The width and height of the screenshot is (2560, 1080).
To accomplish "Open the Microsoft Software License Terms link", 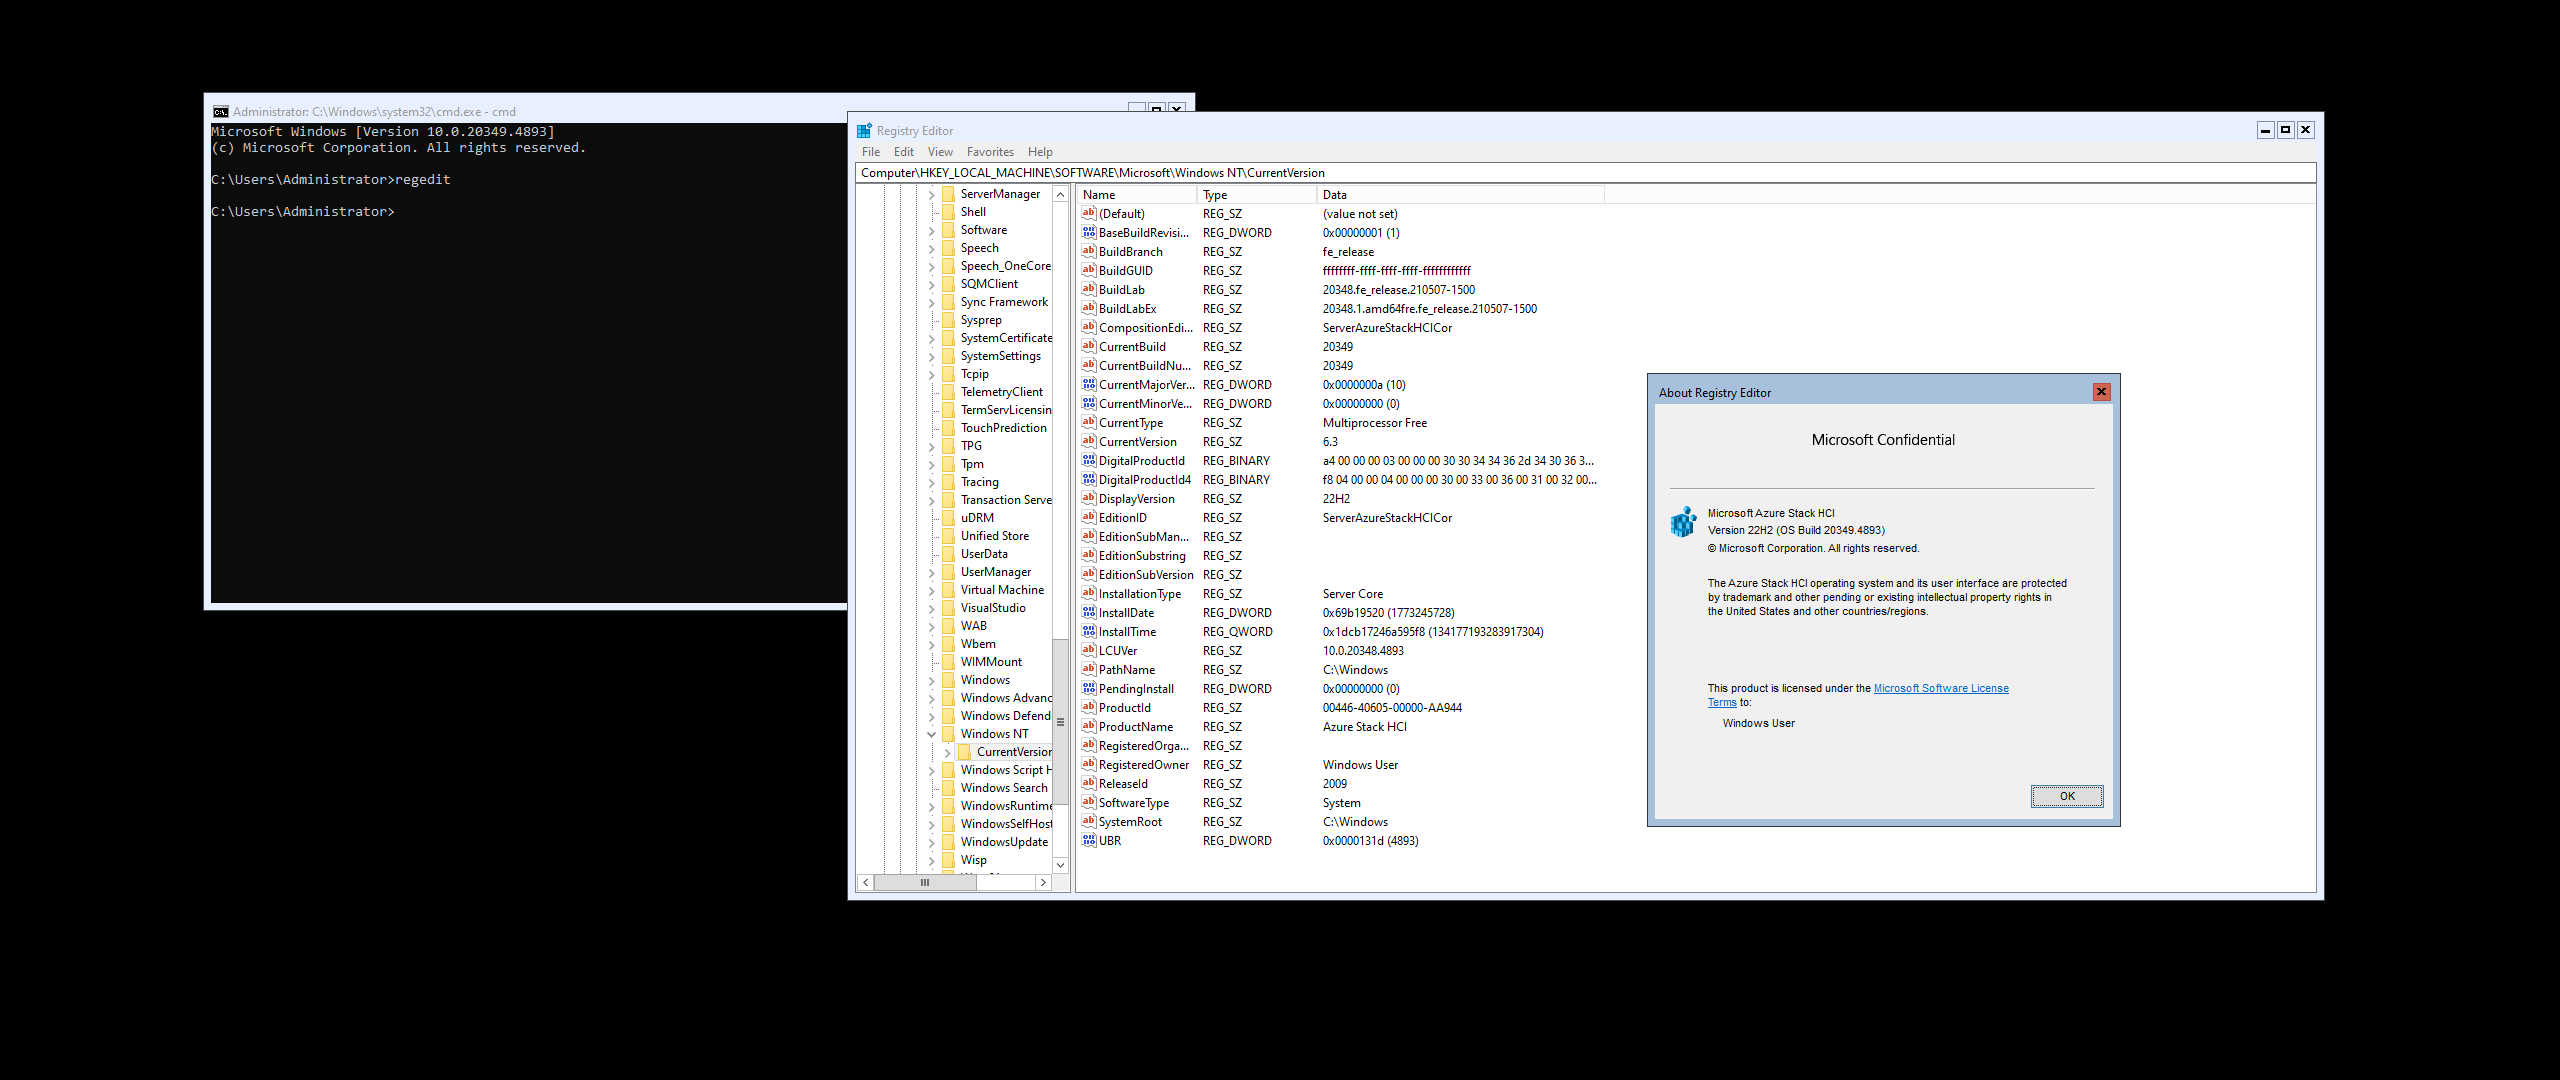I will pos(1939,688).
